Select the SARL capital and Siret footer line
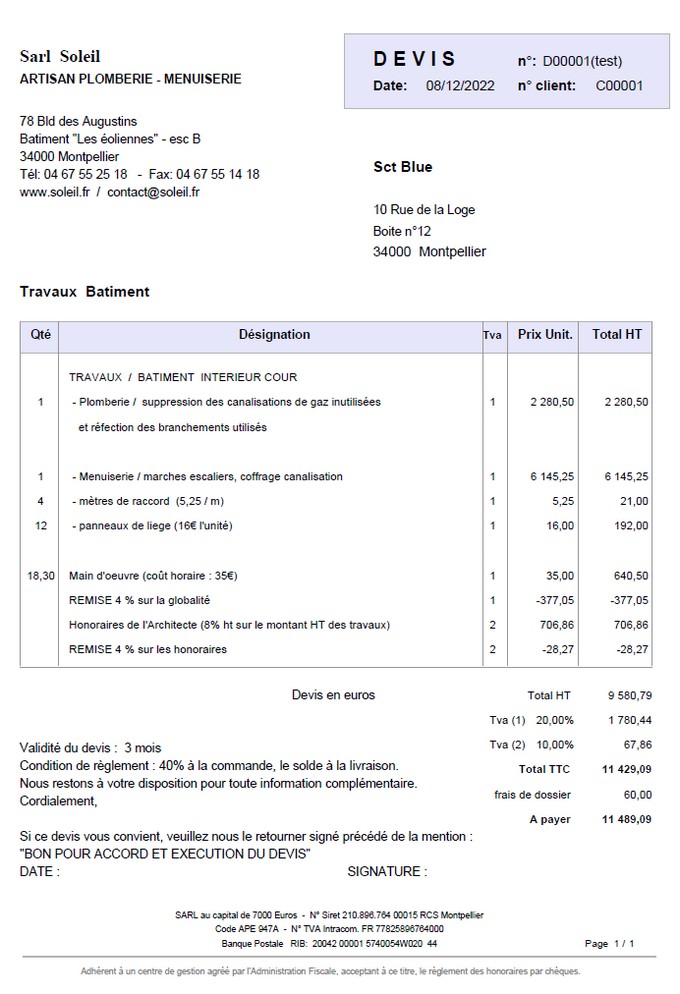Screen dimensions: 680x994 coord(329,915)
